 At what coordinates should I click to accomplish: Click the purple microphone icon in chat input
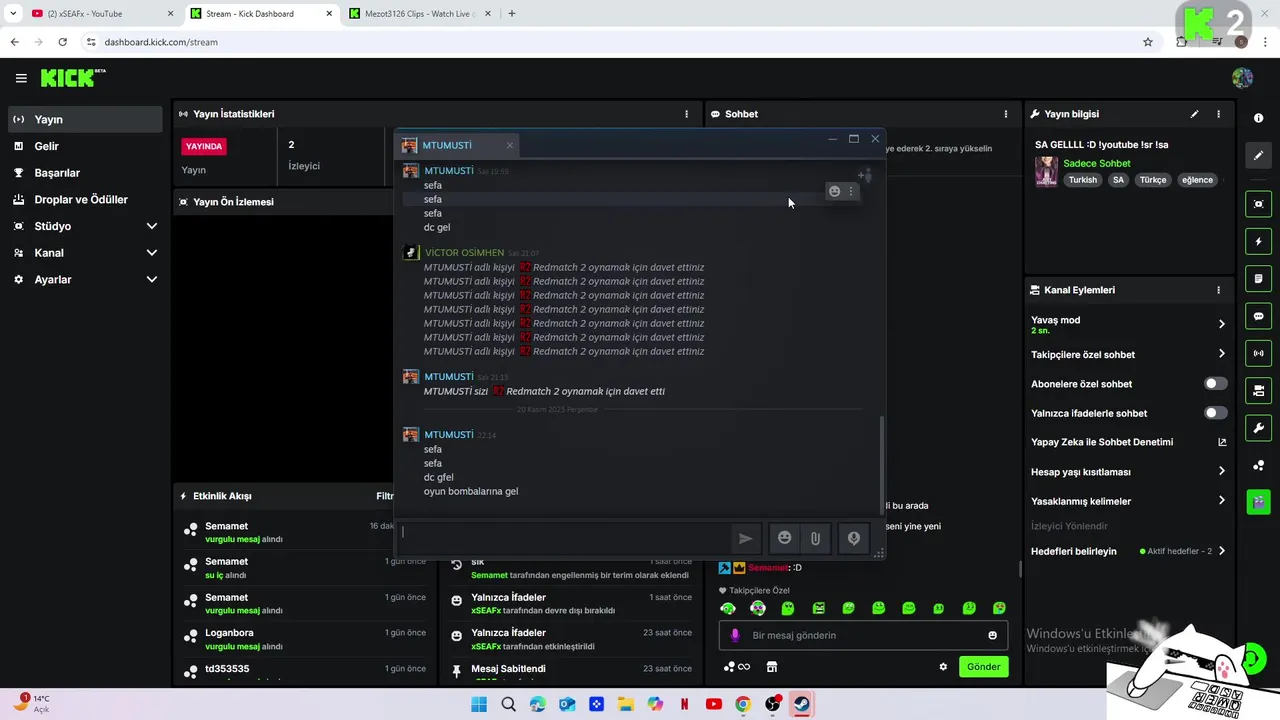click(x=735, y=635)
